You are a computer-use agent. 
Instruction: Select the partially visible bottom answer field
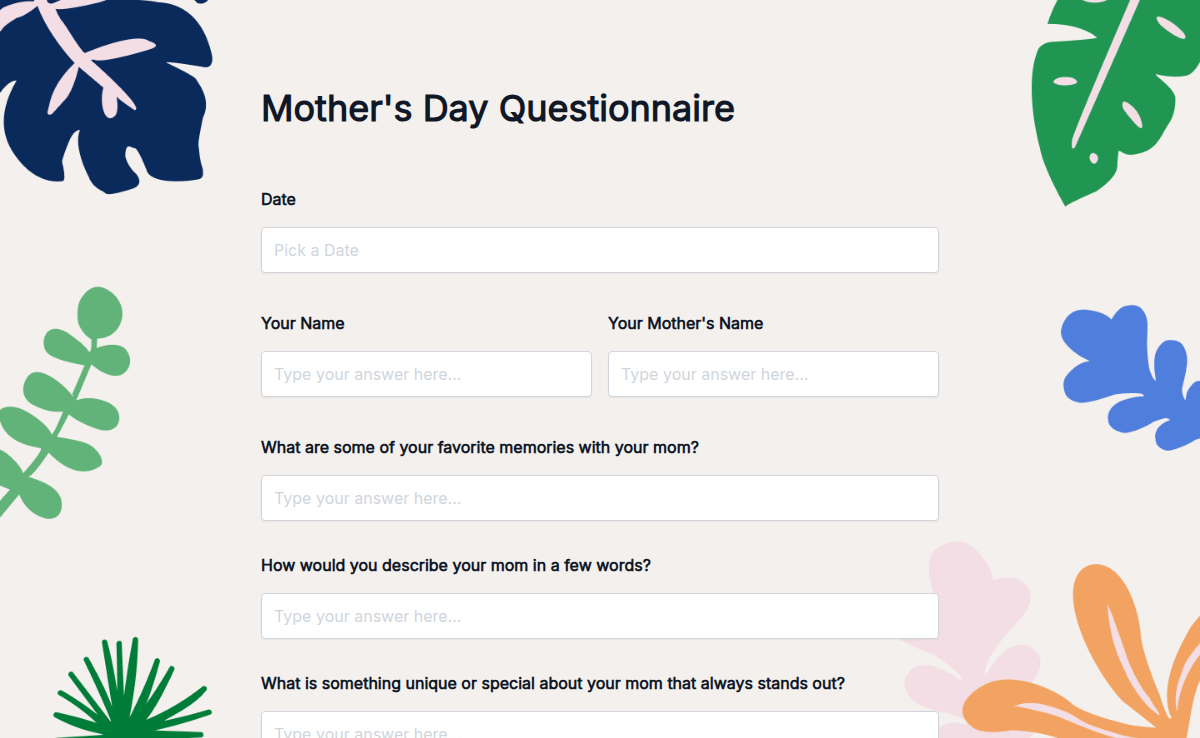click(x=599, y=728)
